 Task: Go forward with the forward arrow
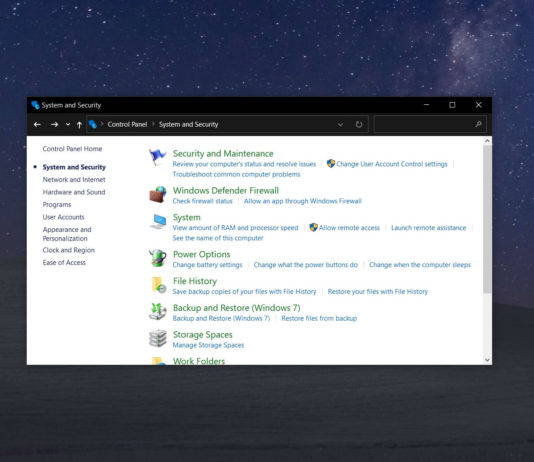tap(54, 125)
